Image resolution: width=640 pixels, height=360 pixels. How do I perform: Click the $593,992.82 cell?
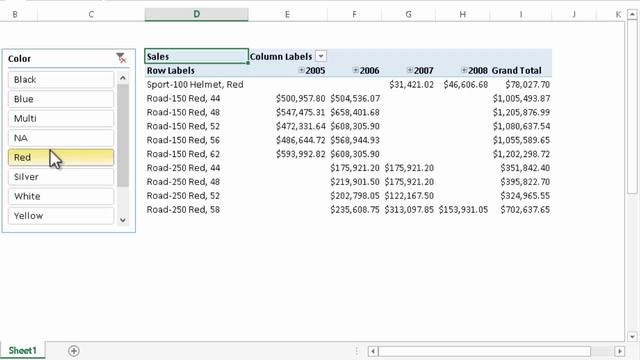300,154
